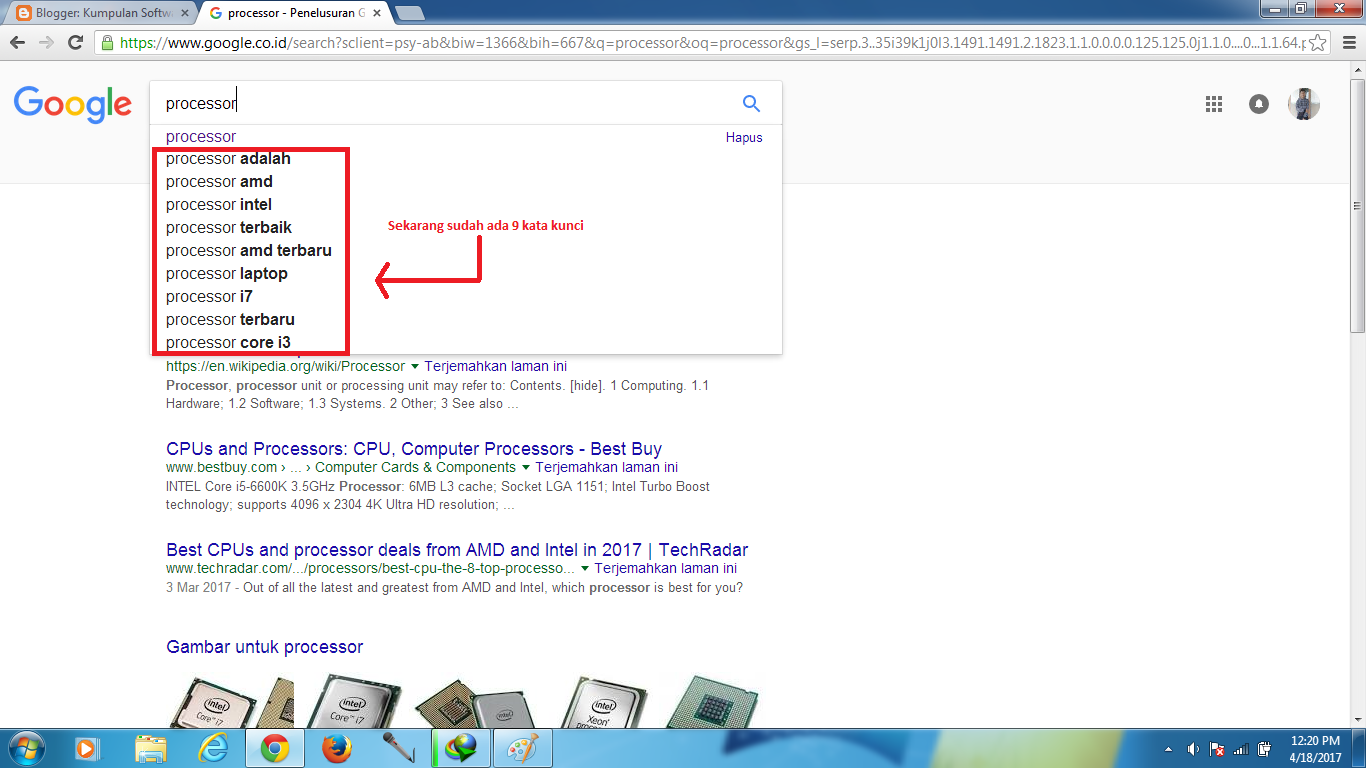The height and width of the screenshot is (768, 1366).
Task: Click the Google search input field
Action: click(x=445, y=103)
